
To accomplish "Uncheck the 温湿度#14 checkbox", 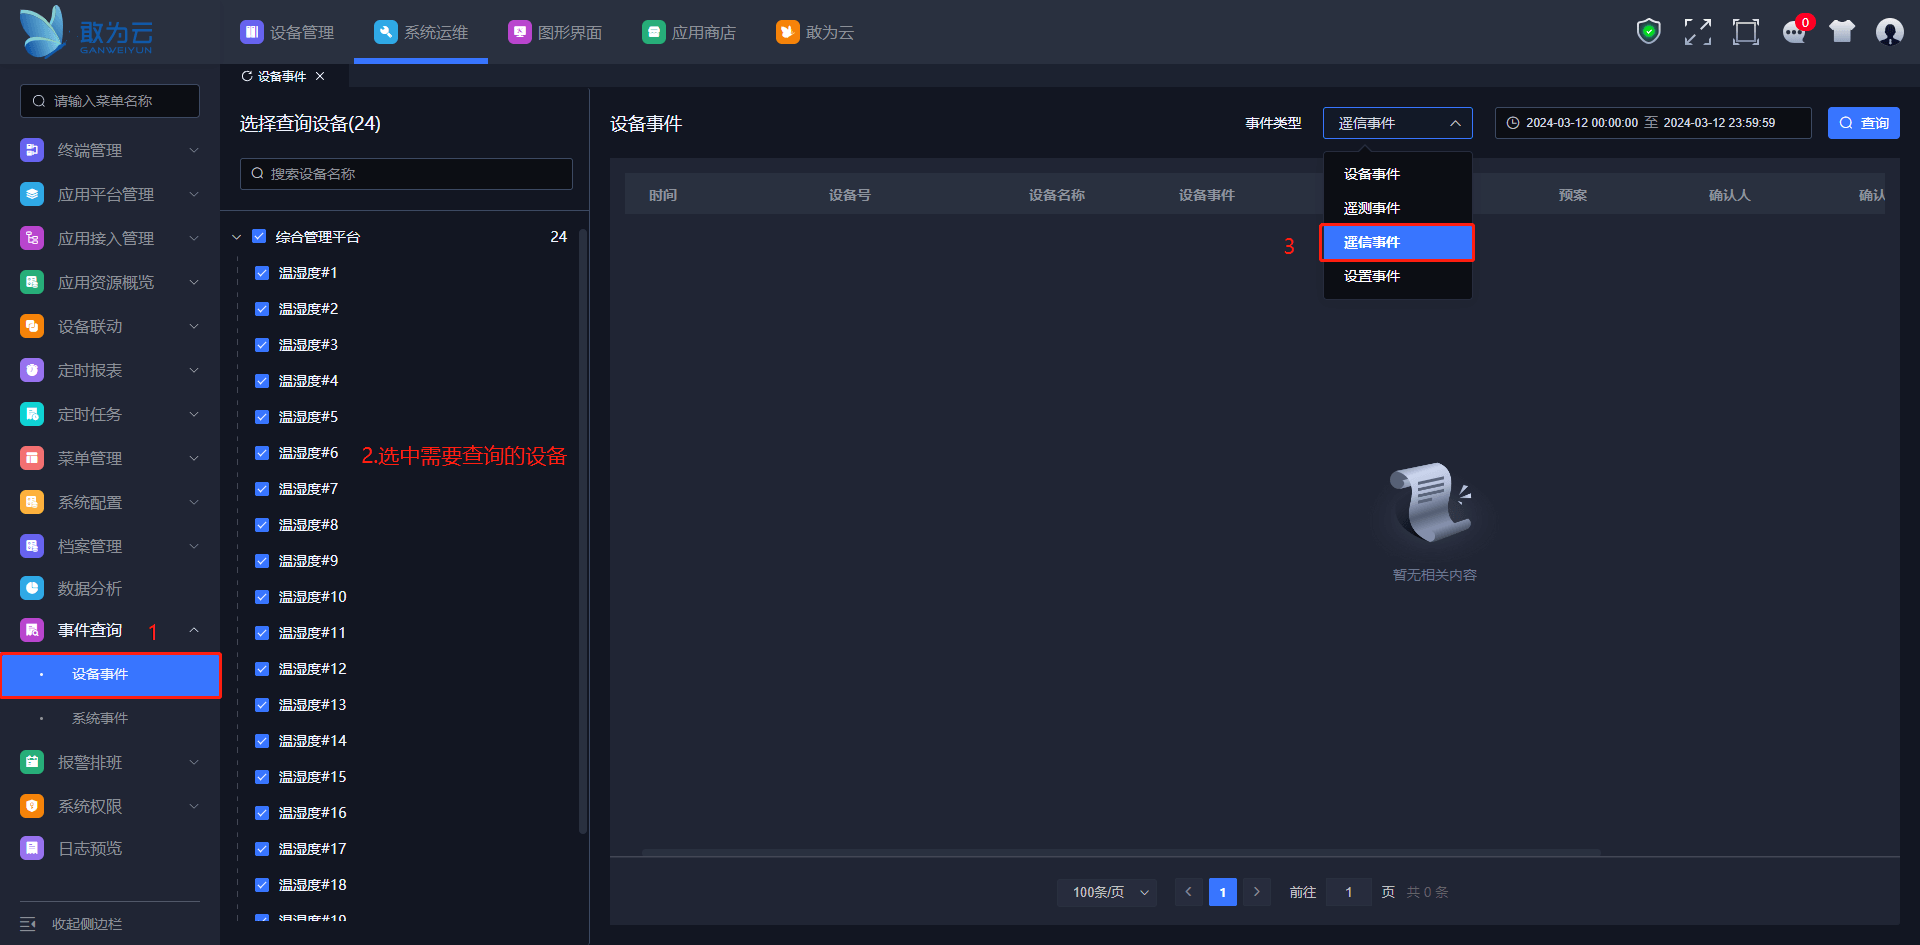I will pyautogui.click(x=262, y=741).
